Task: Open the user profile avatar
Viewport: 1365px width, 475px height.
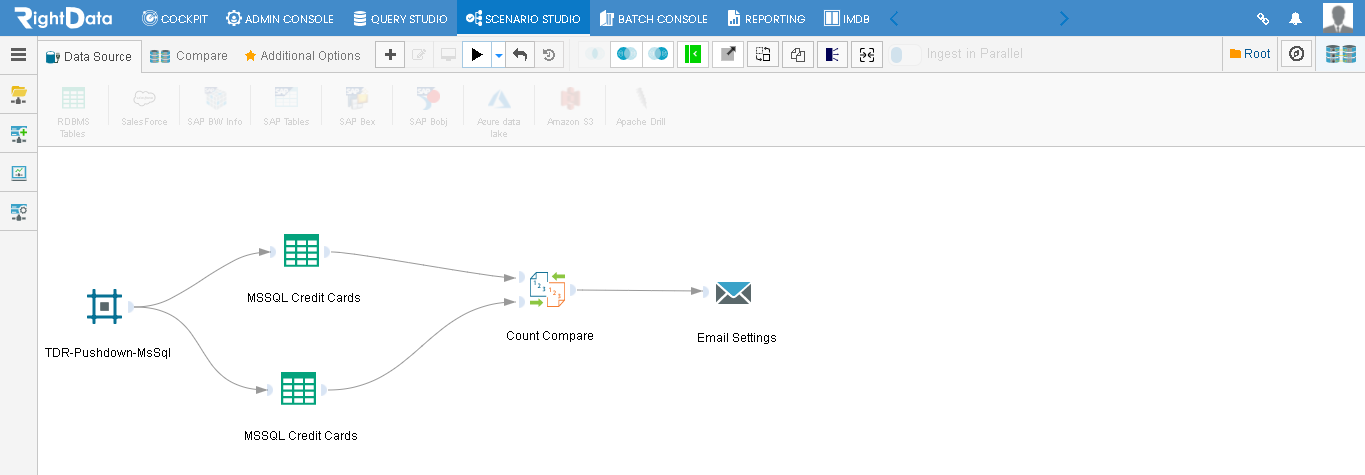Action: pyautogui.click(x=1338, y=18)
